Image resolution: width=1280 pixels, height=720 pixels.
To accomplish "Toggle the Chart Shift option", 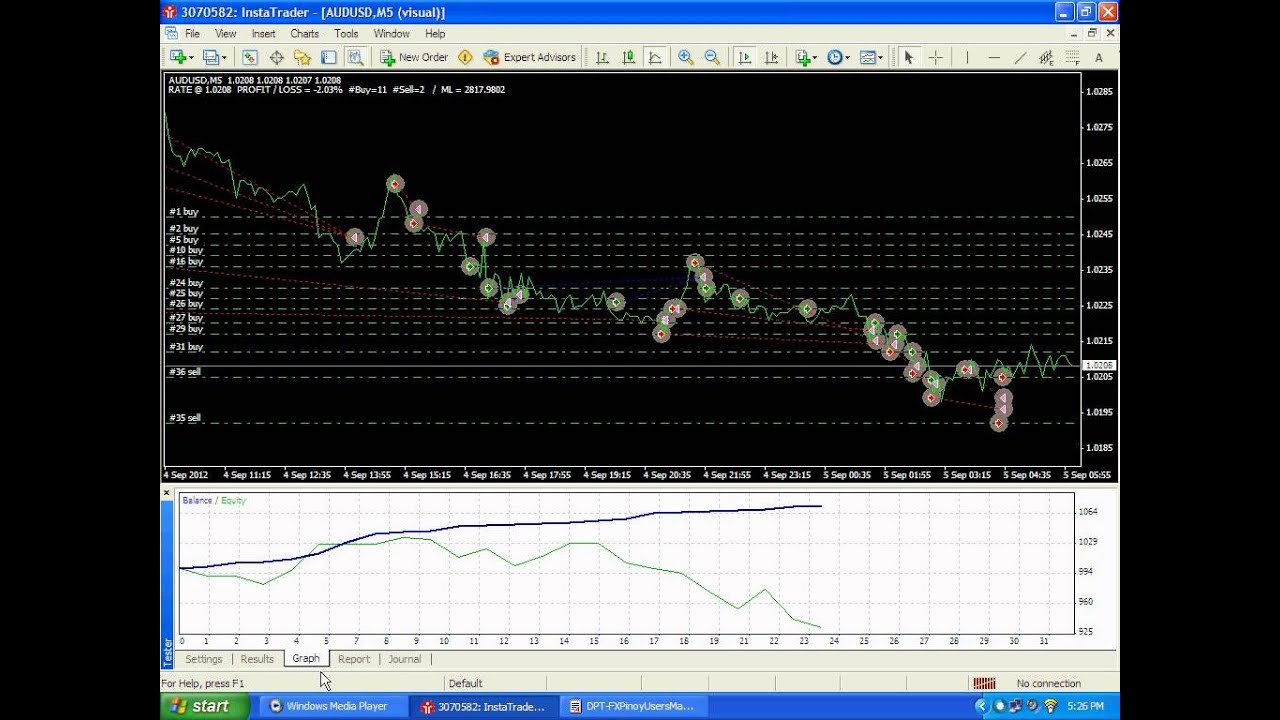I will coord(771,58).
